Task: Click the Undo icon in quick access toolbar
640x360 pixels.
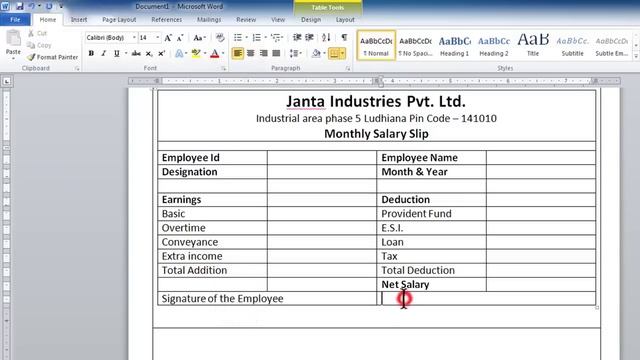Action: click(x=31, y=7)
